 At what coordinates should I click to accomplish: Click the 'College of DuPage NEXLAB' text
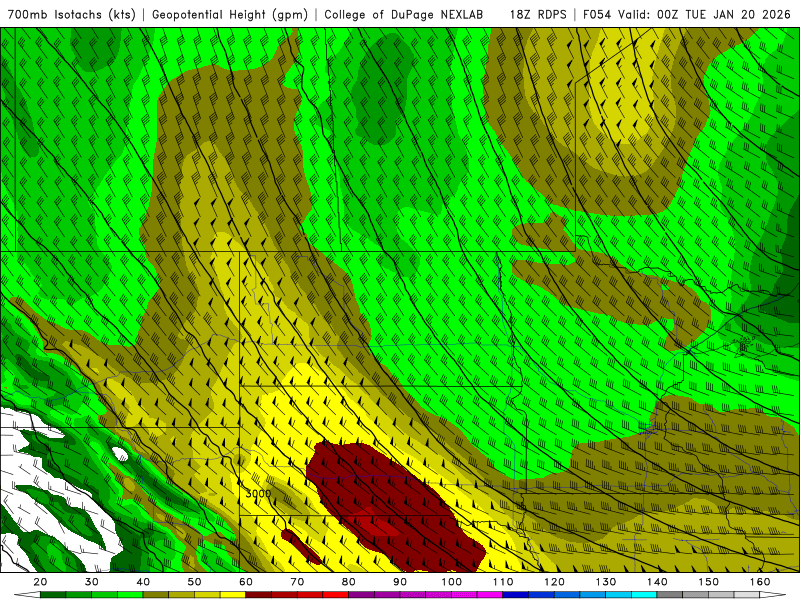[x=404, y=15]
